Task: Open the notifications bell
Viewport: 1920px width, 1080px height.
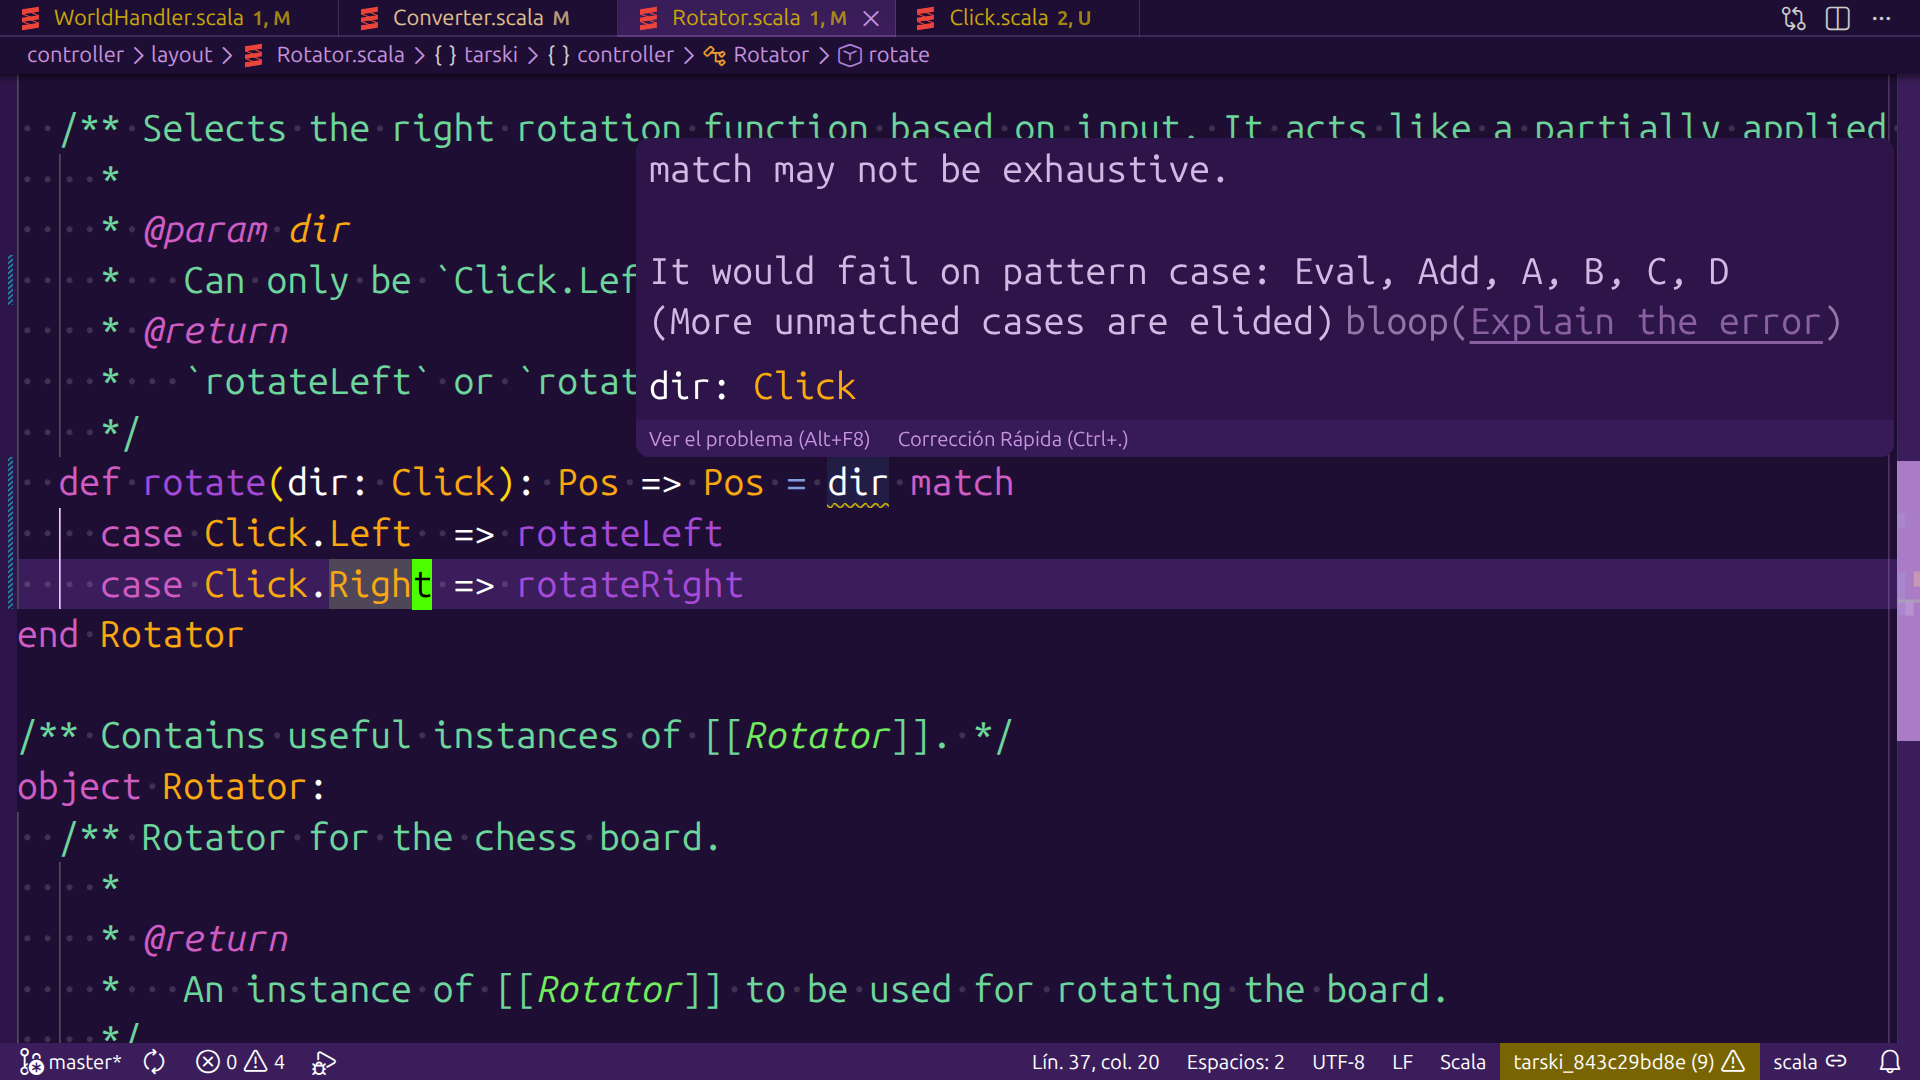Action: point(1889,1062)
